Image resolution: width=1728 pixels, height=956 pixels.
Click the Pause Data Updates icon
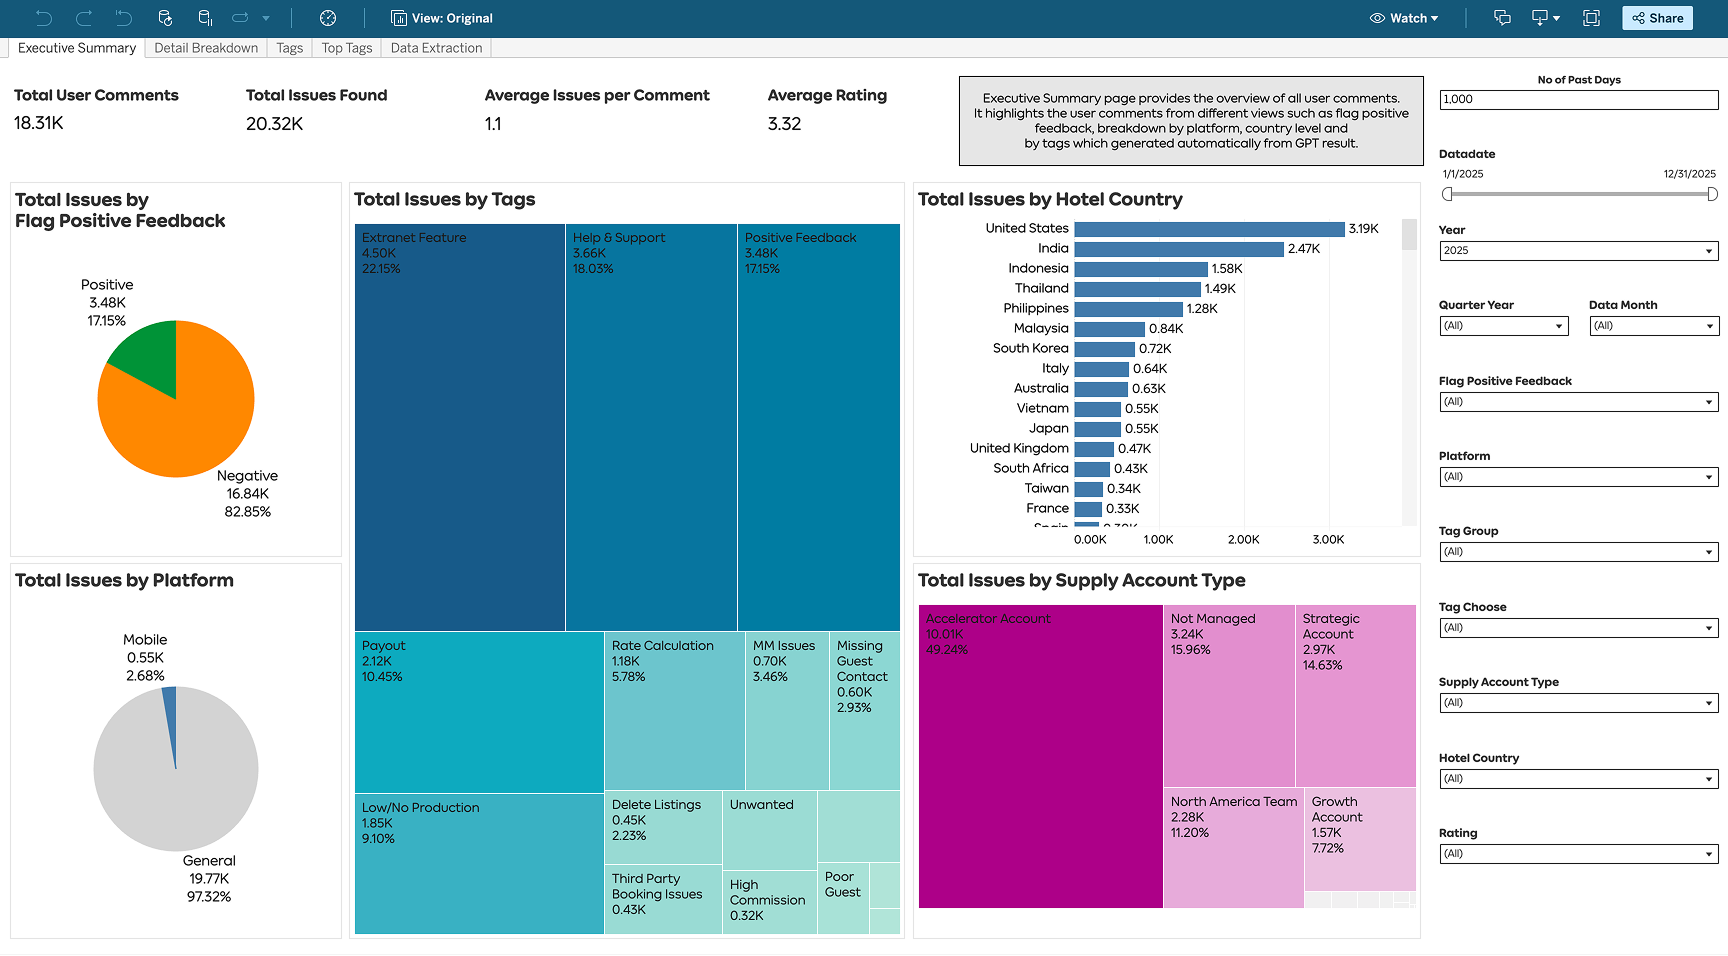pyautogui.click(x=205, y=18)
